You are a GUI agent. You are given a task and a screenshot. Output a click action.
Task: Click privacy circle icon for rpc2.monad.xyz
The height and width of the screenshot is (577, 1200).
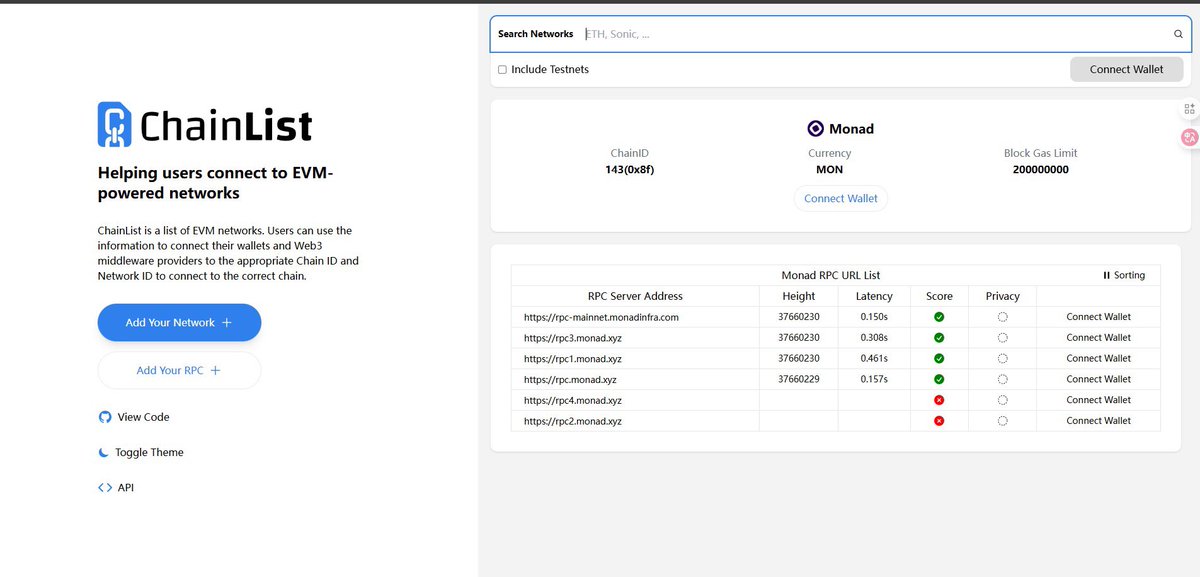click(1002, 421)
